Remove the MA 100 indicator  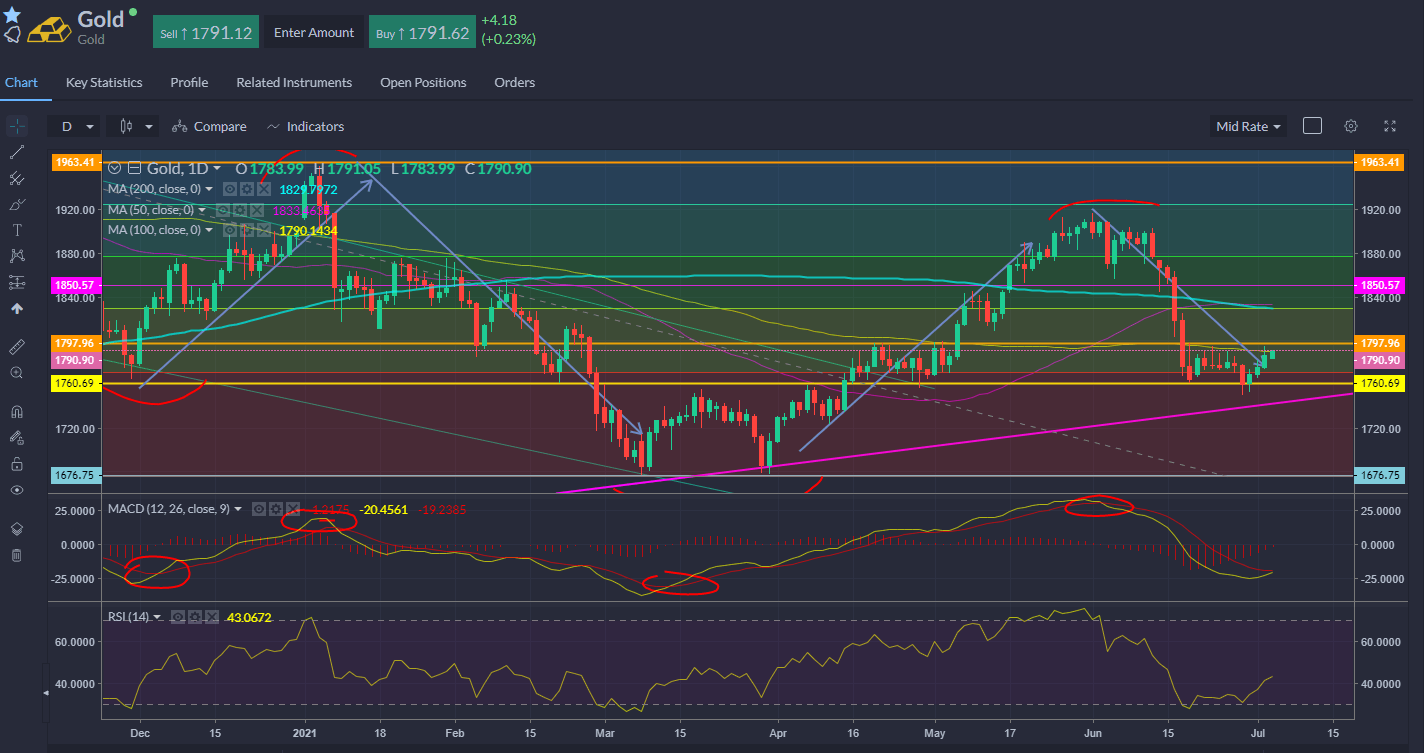(x=263, y=230)
